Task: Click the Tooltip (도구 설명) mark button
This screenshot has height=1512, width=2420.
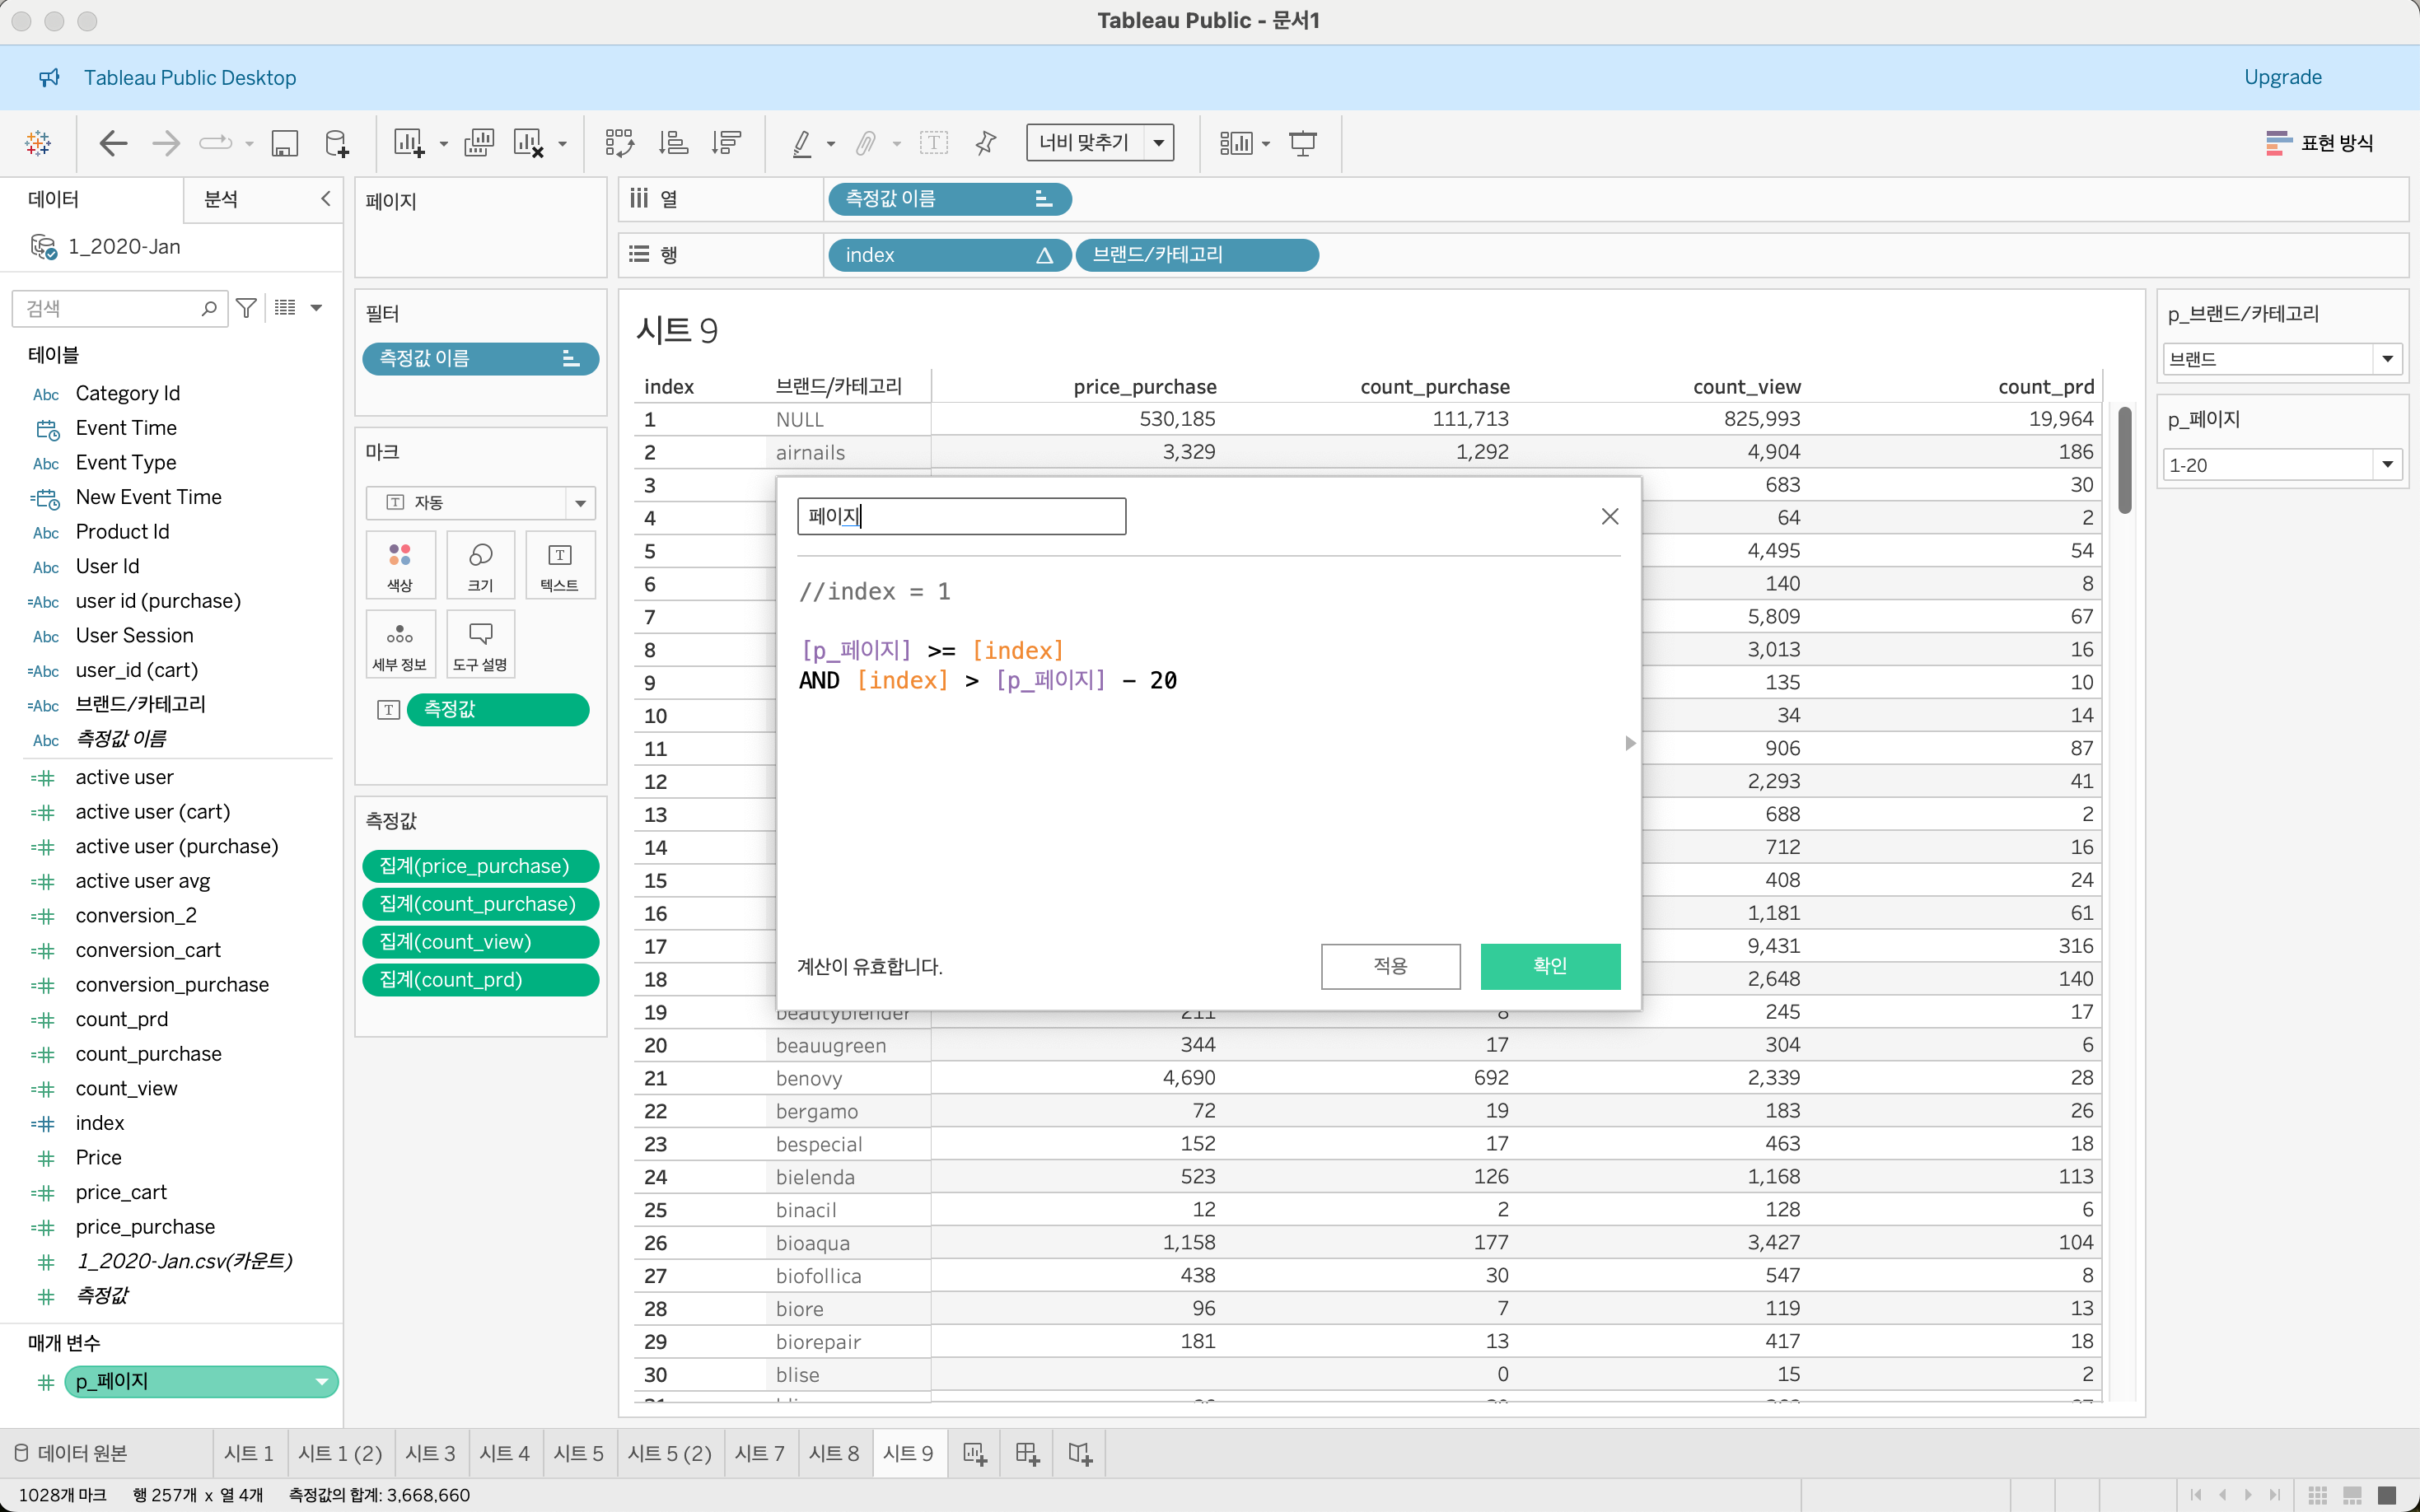Action: pyautogui.click(x=480, y=645)
